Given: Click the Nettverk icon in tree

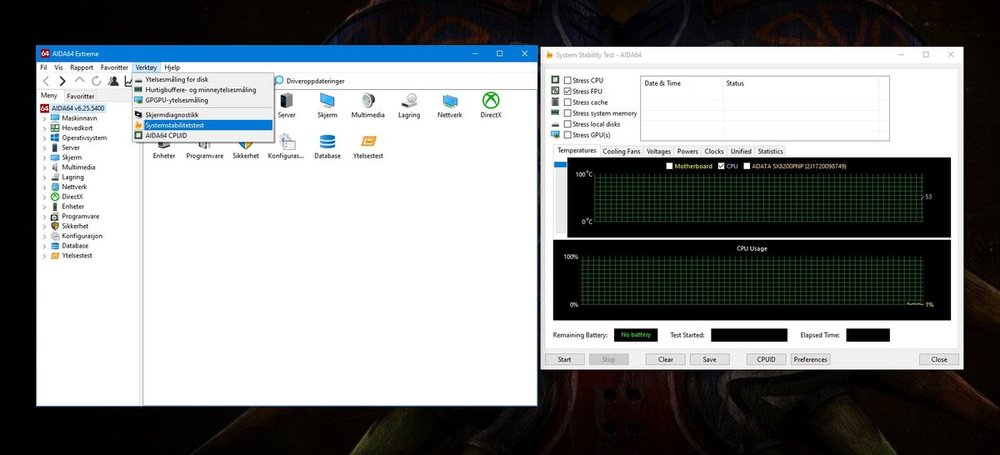Looking at the screenshot, I should click(55, 187).
